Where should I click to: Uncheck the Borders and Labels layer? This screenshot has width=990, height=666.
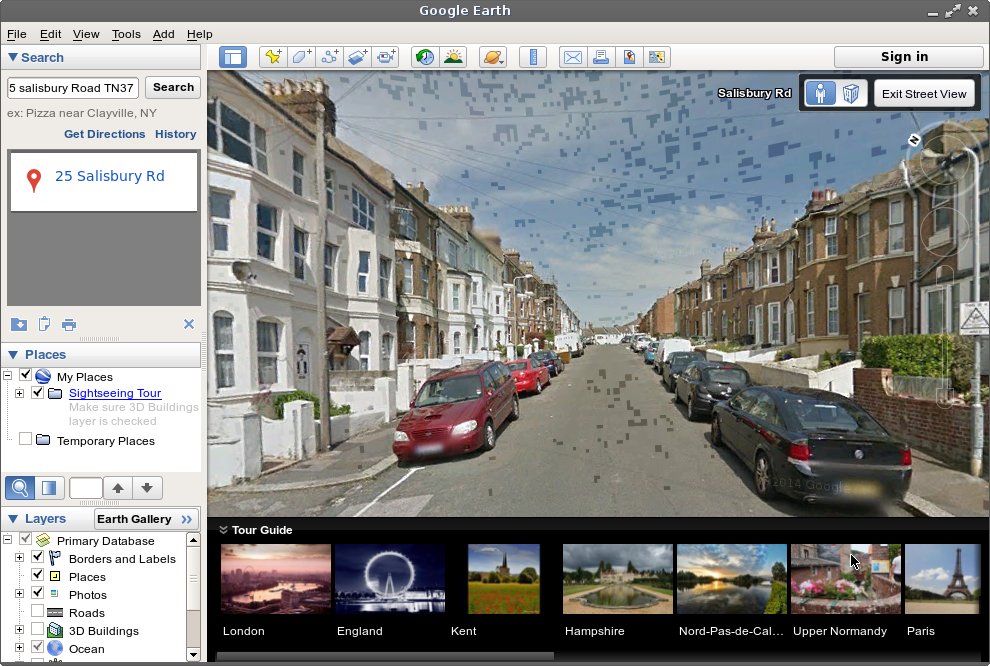[x=37, y=557]
